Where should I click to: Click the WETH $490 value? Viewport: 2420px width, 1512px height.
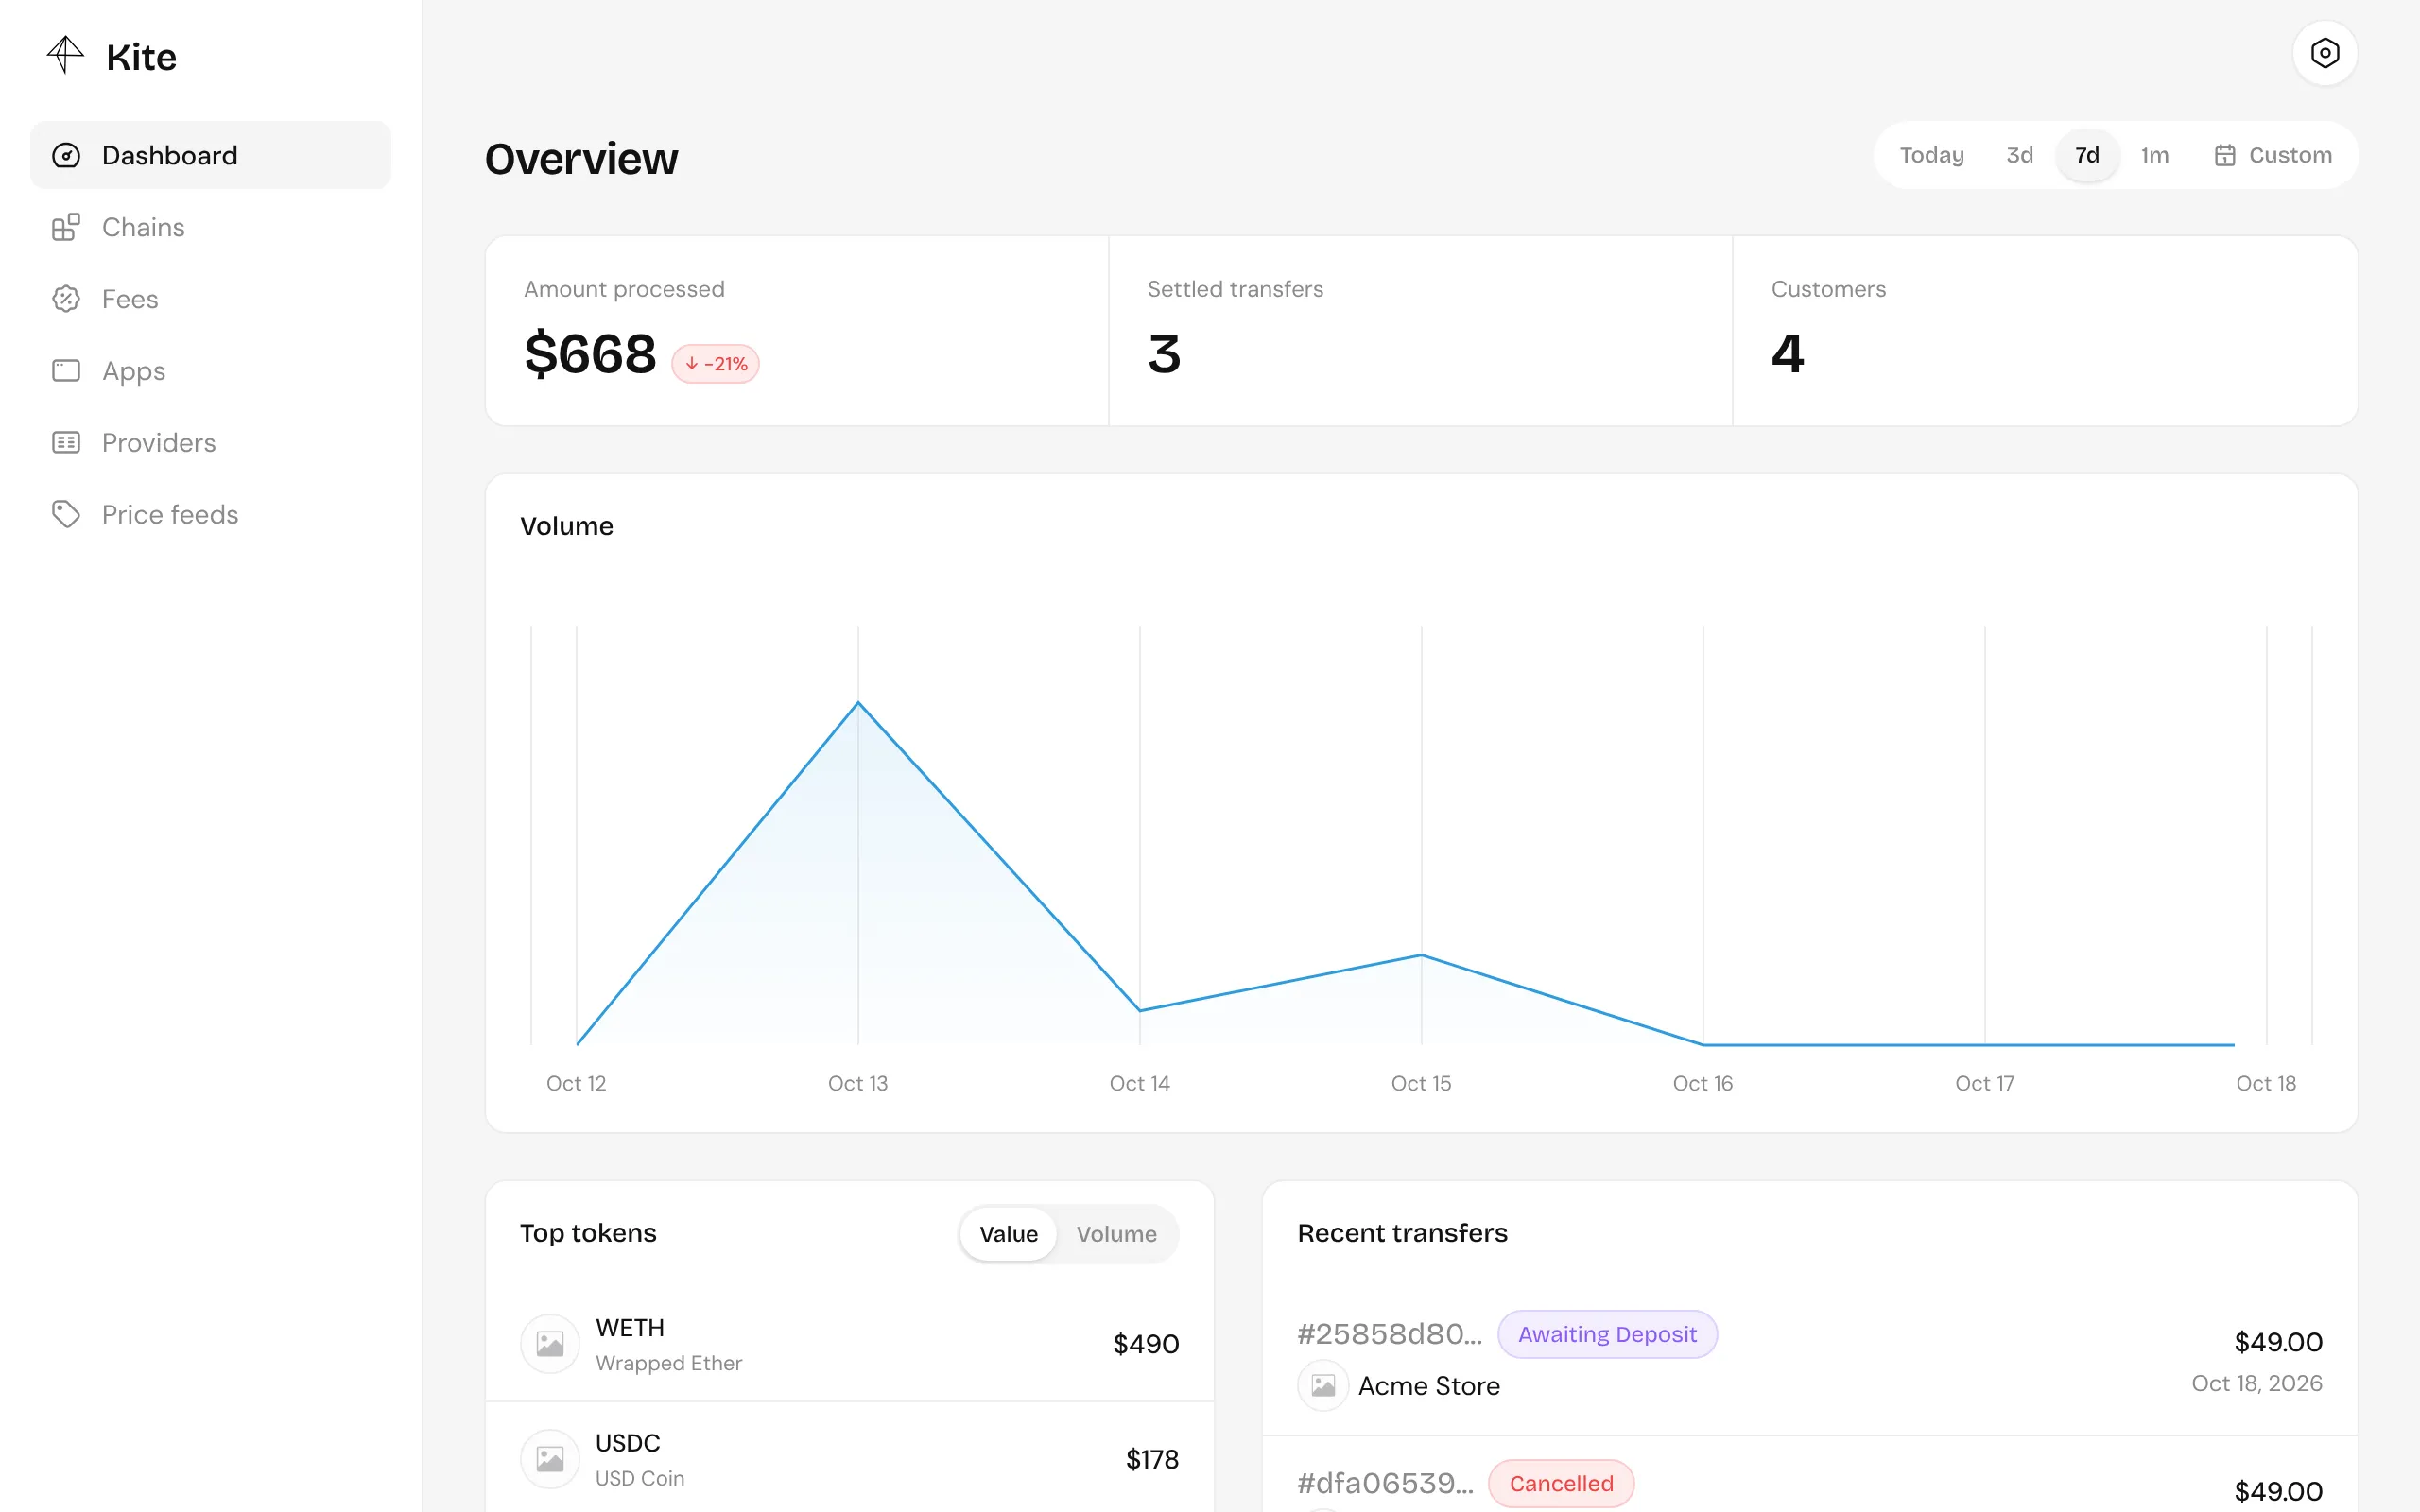pos(1146,1343)
